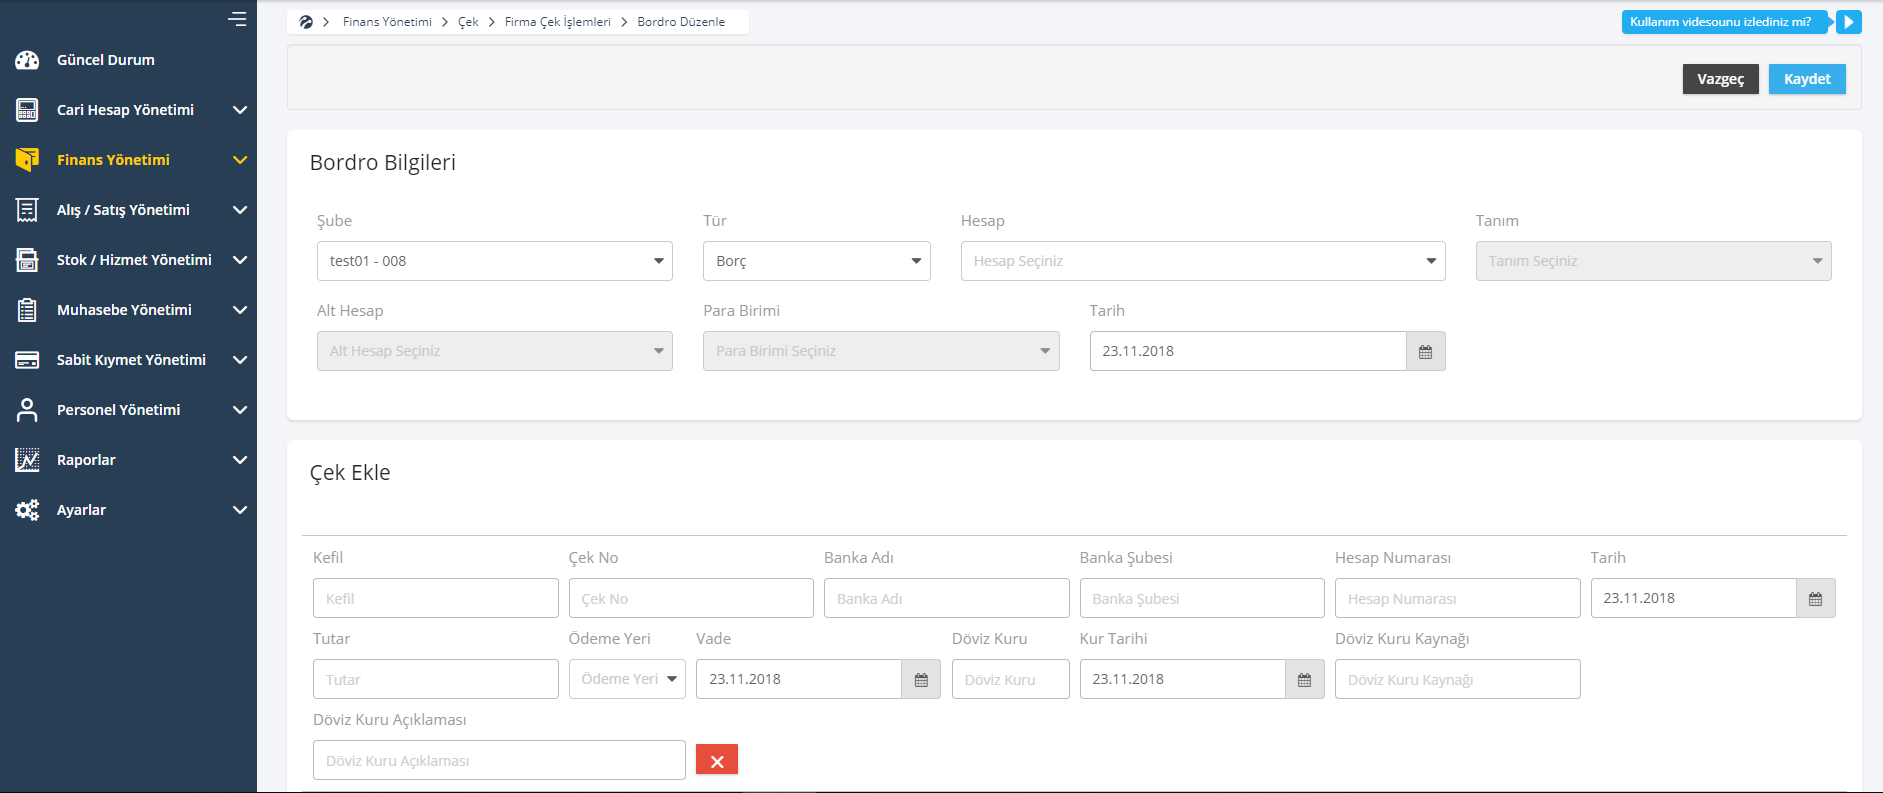This screenshot has width=1883, height=793.
Task: Click the Alış / Satış Yönetimi icon
Action: 27,210
